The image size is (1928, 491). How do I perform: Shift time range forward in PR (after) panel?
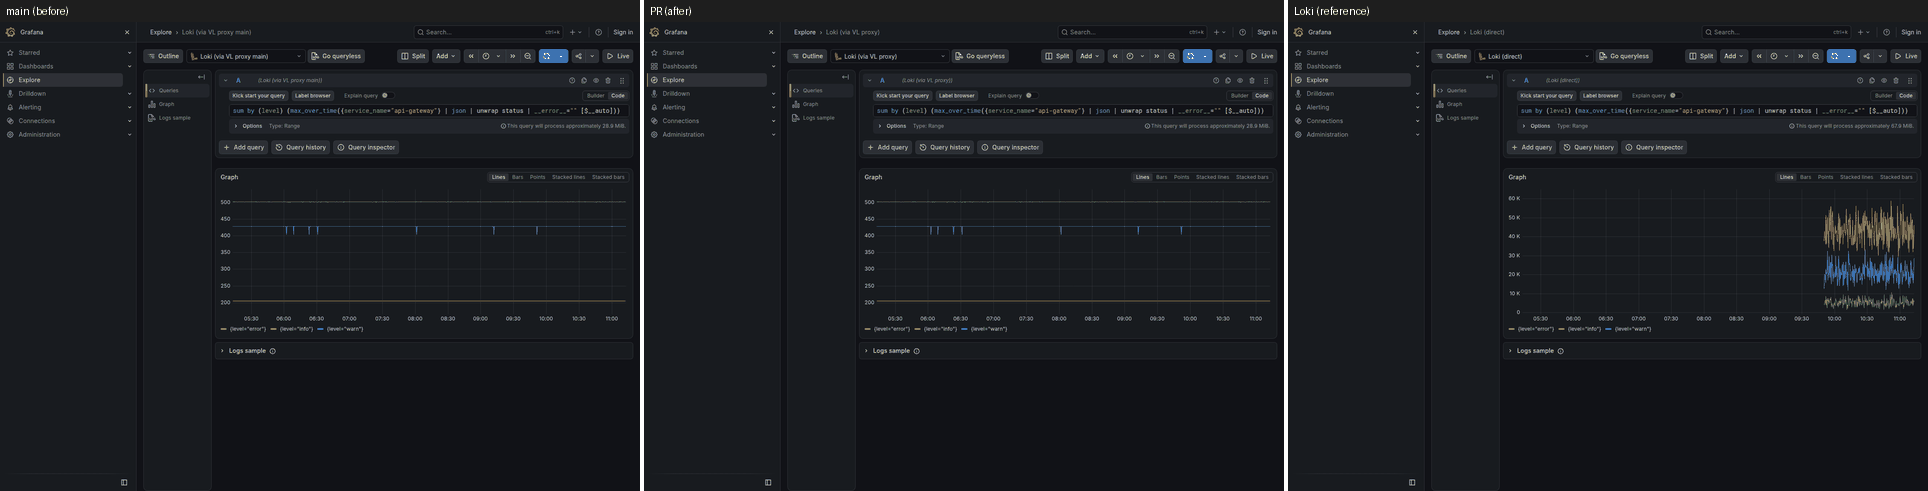(1157, 56)
